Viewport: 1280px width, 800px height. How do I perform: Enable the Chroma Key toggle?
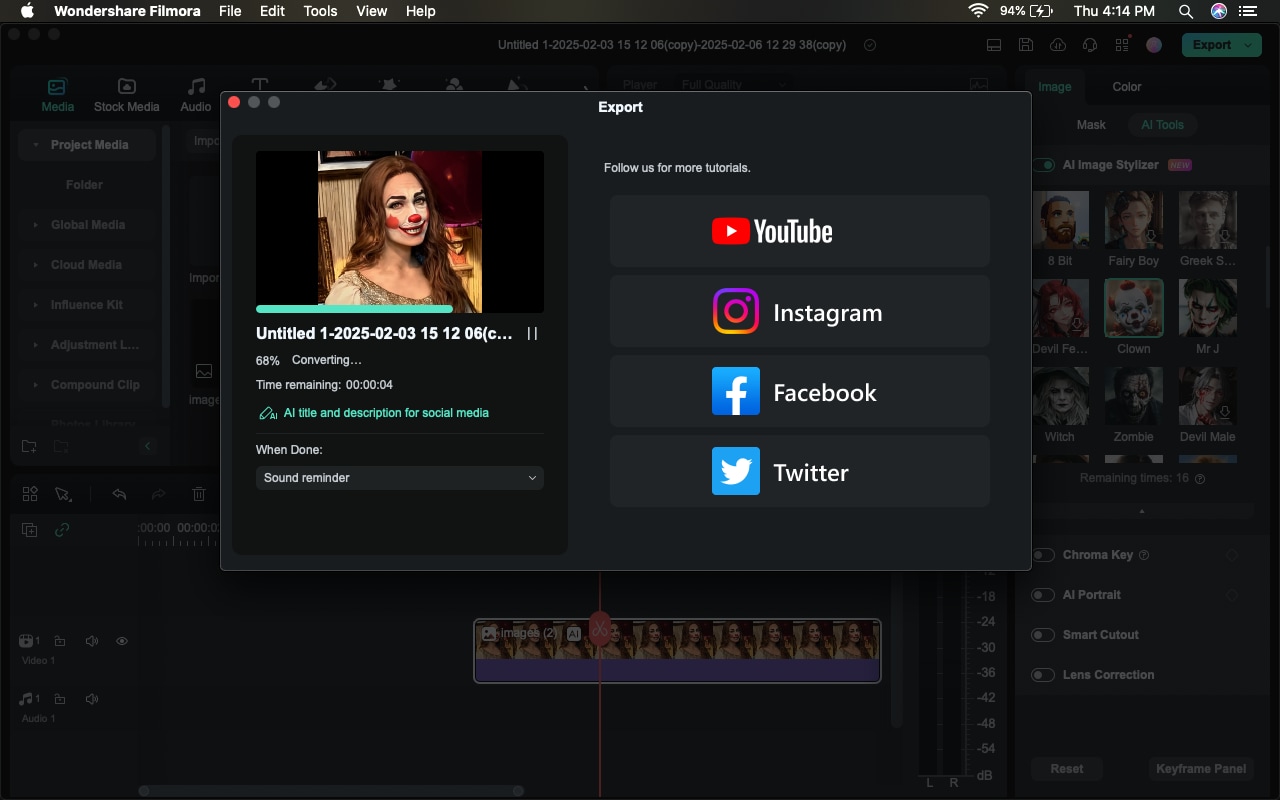click(x=1043, y=555)
